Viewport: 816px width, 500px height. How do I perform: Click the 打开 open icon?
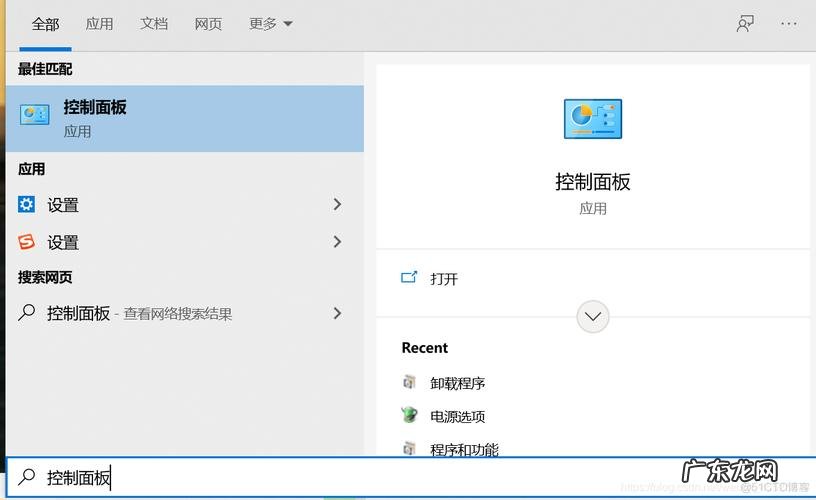point(409,278)
